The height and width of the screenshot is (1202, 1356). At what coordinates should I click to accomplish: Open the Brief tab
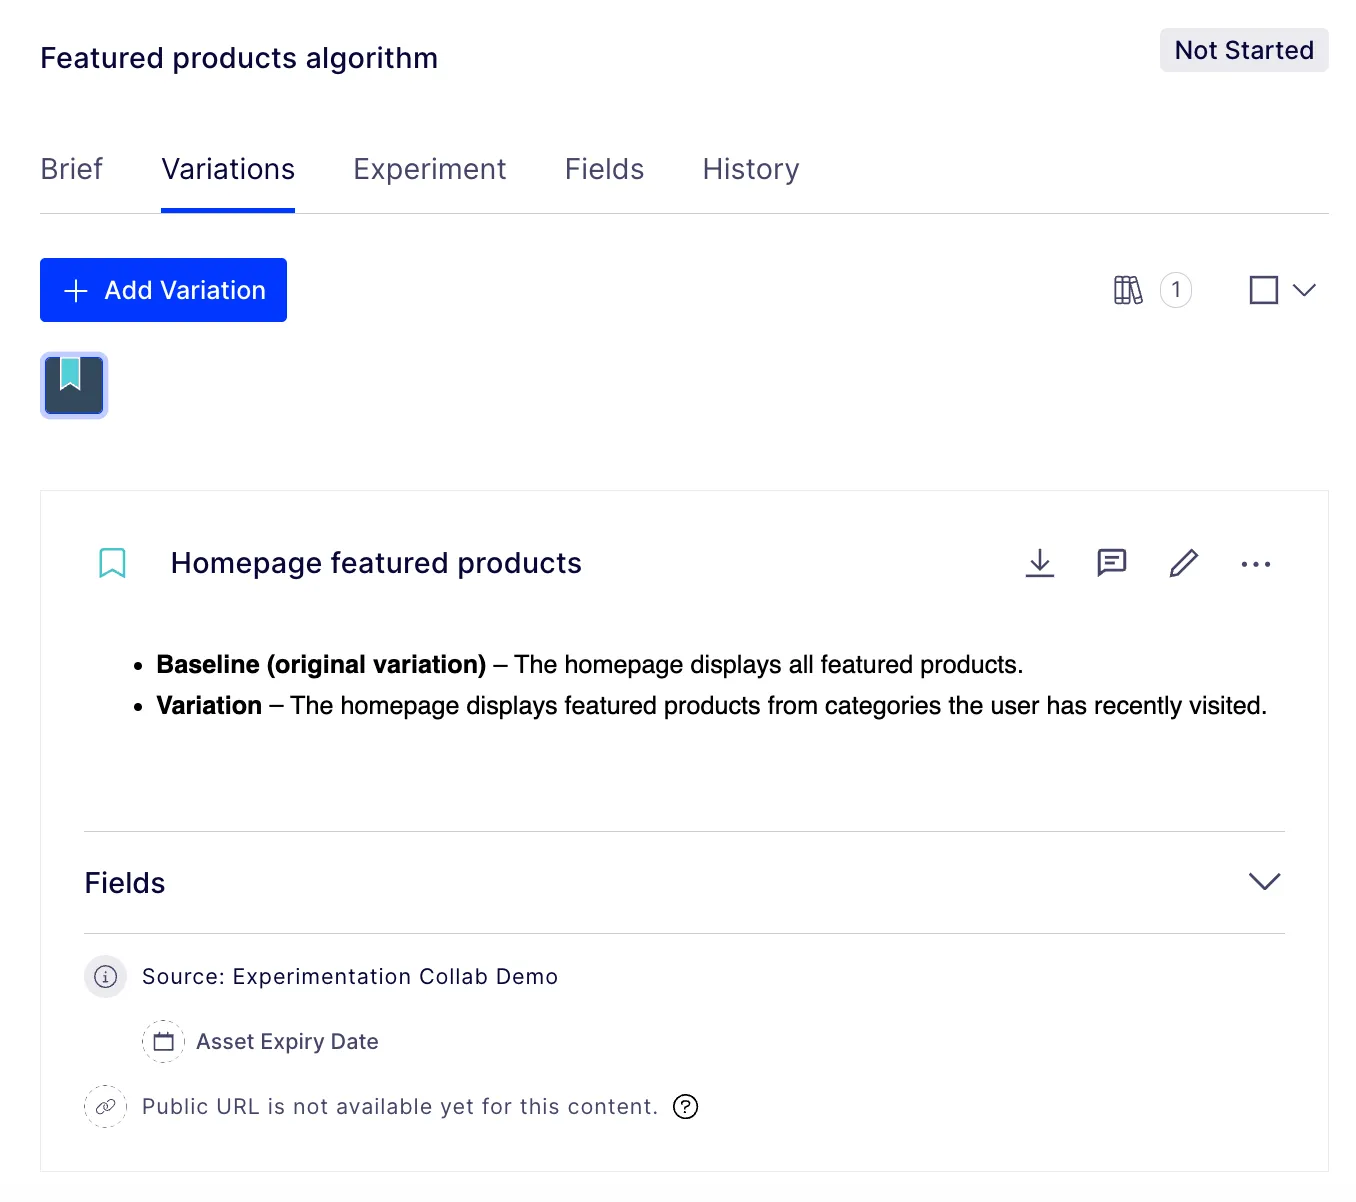pos(71,169)
